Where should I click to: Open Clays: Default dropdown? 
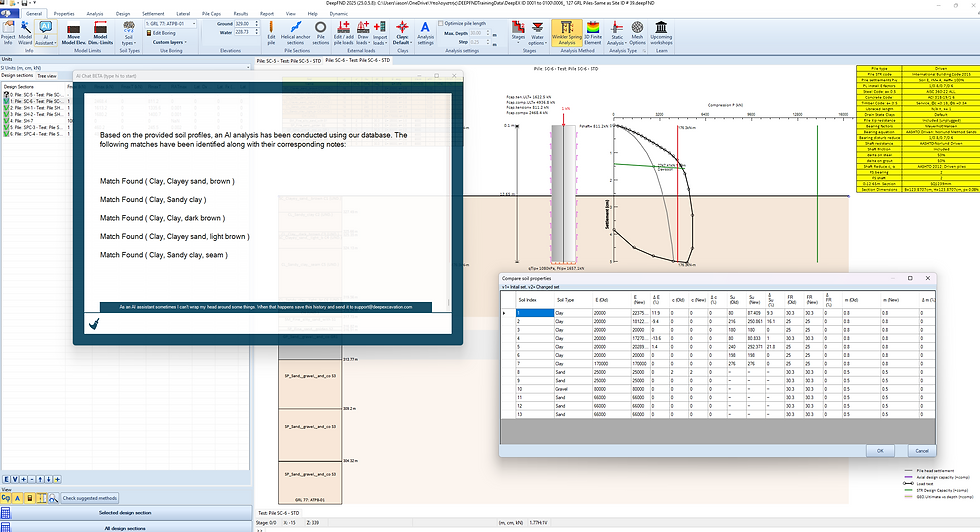[402, 33]
